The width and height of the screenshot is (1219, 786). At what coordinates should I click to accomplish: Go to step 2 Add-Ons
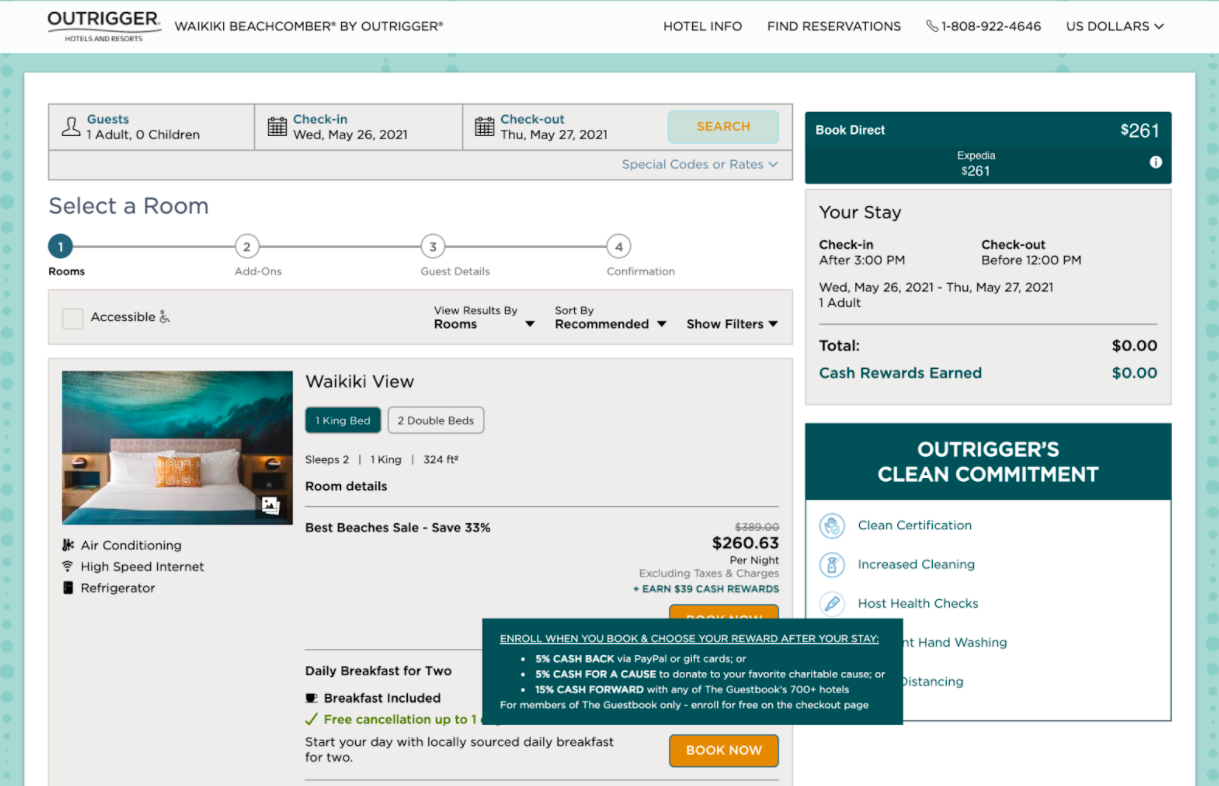tap(246, 246)
